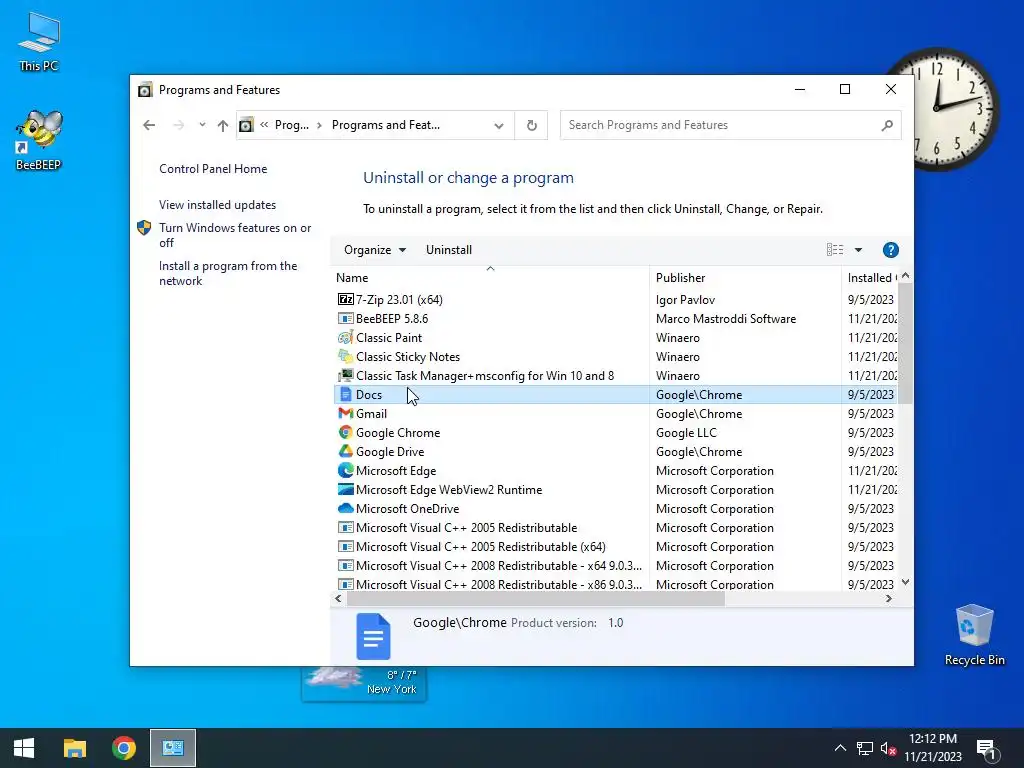Screen dimensions: 1024x768
Task: Show hidden tray icons chevron
Action: (840, 748)
